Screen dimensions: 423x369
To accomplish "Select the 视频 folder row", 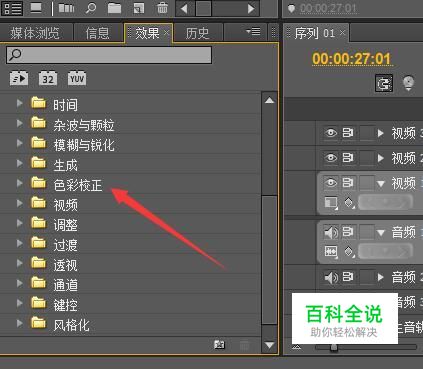I will [x=130, y=204].
